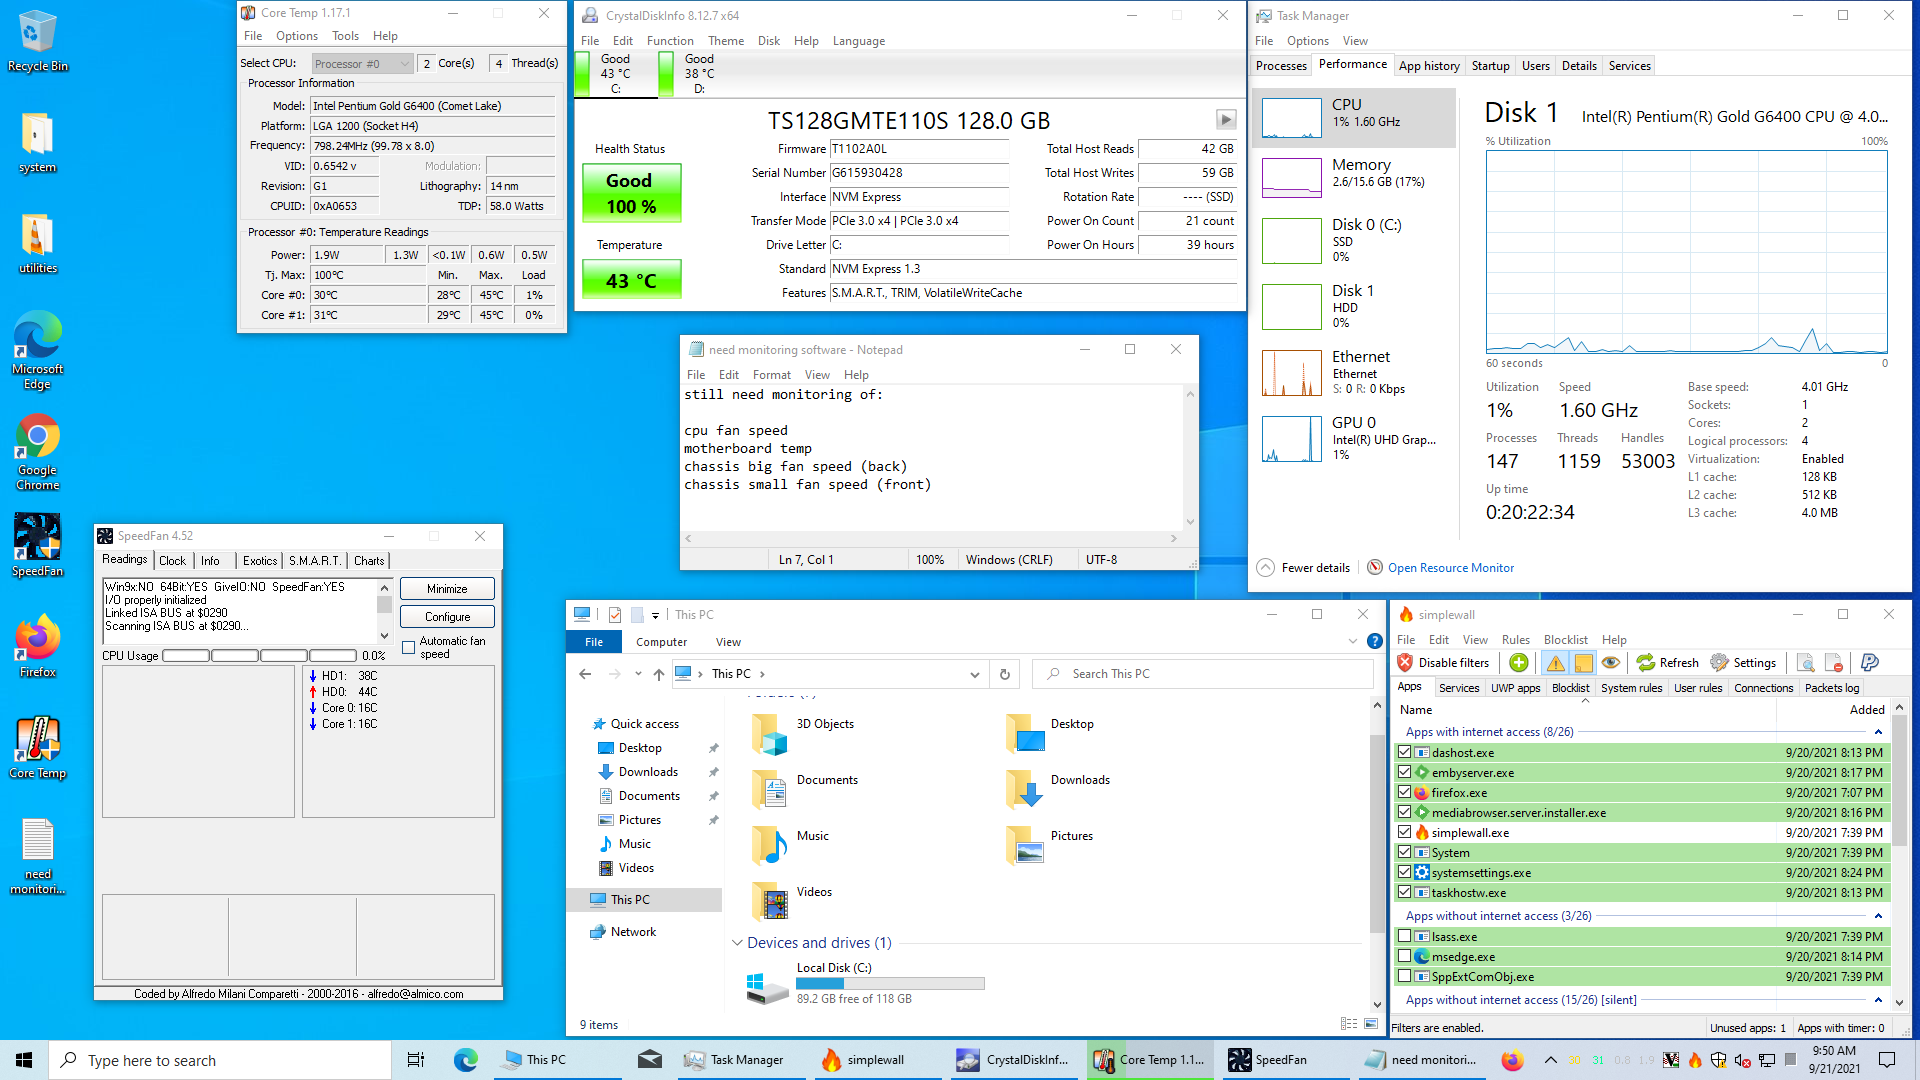The image size is (1920, 1080).
Task: Open SpeedFan S.M.A.R.T. tab
Action: tap(315, 561)
